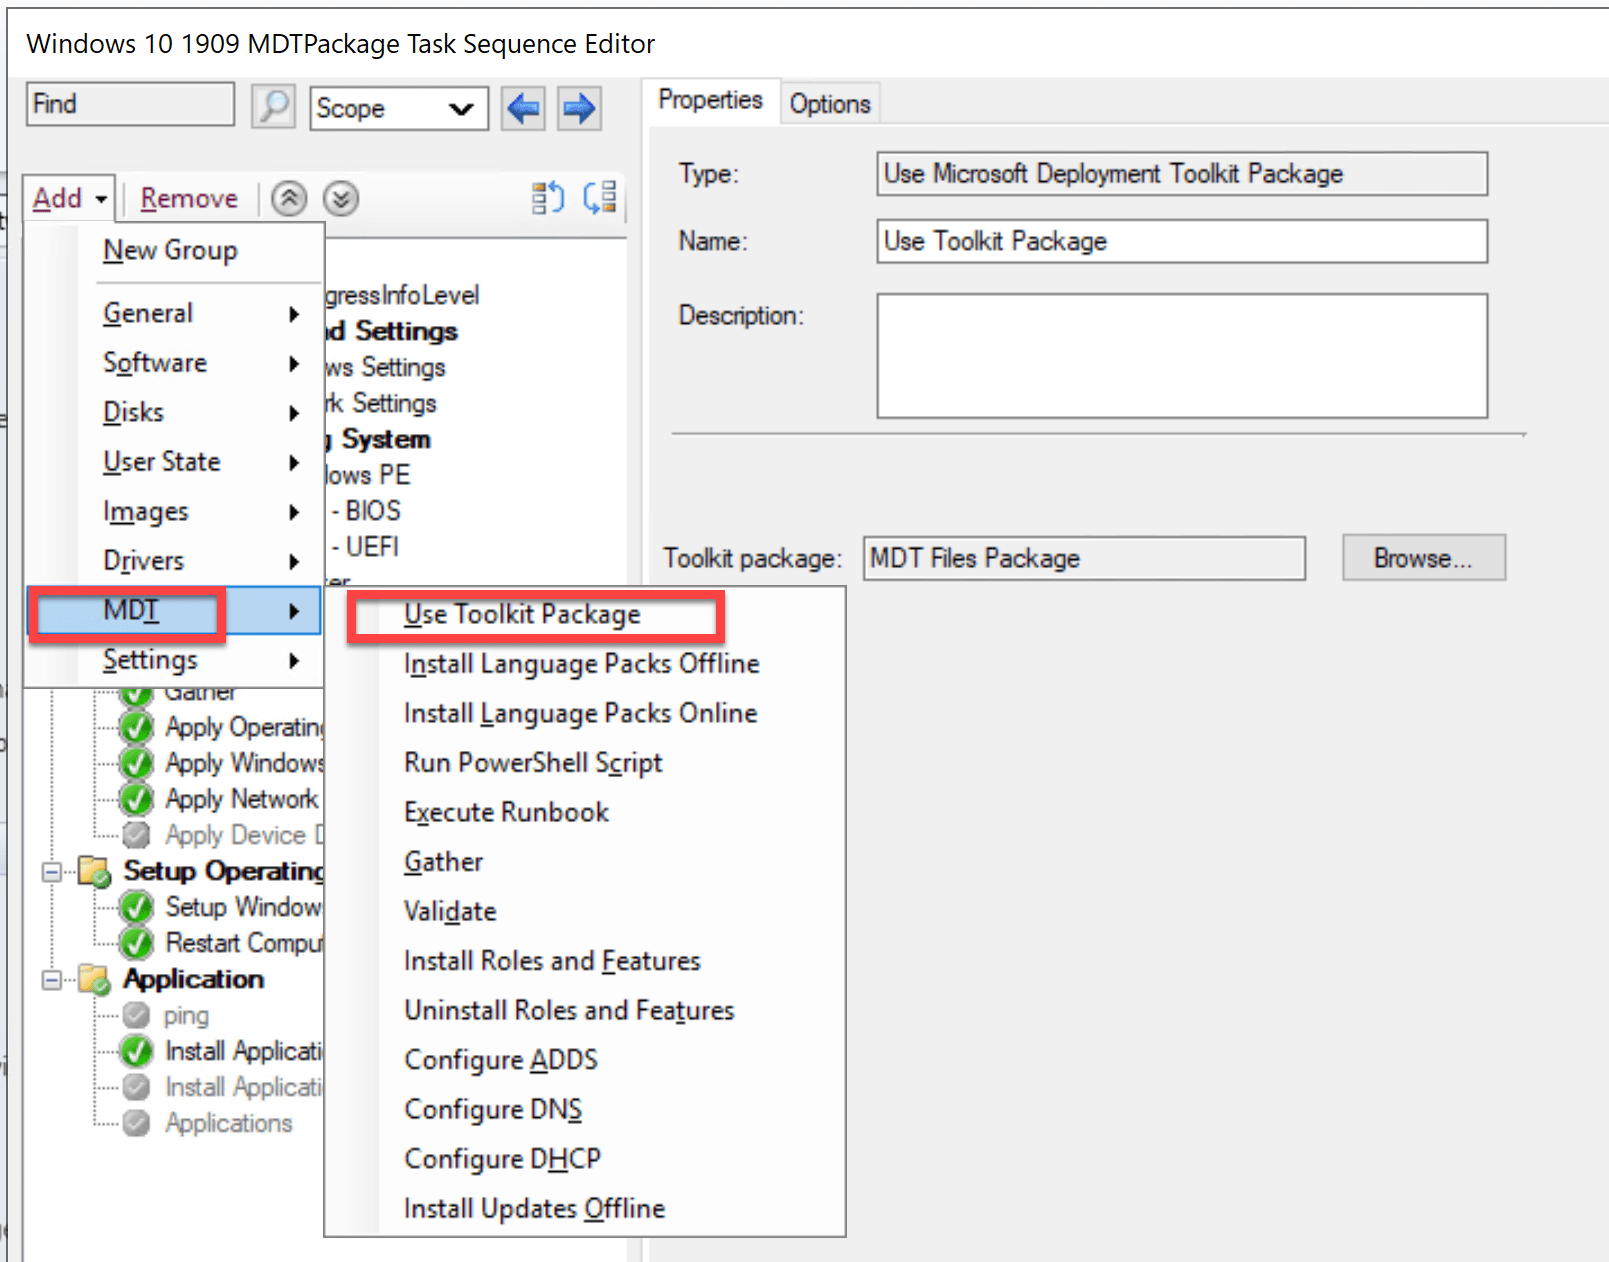Viewport: 1609px width, 1262px height.
Task: Move step down with the down chevron icon
Action: click(341, 198)
